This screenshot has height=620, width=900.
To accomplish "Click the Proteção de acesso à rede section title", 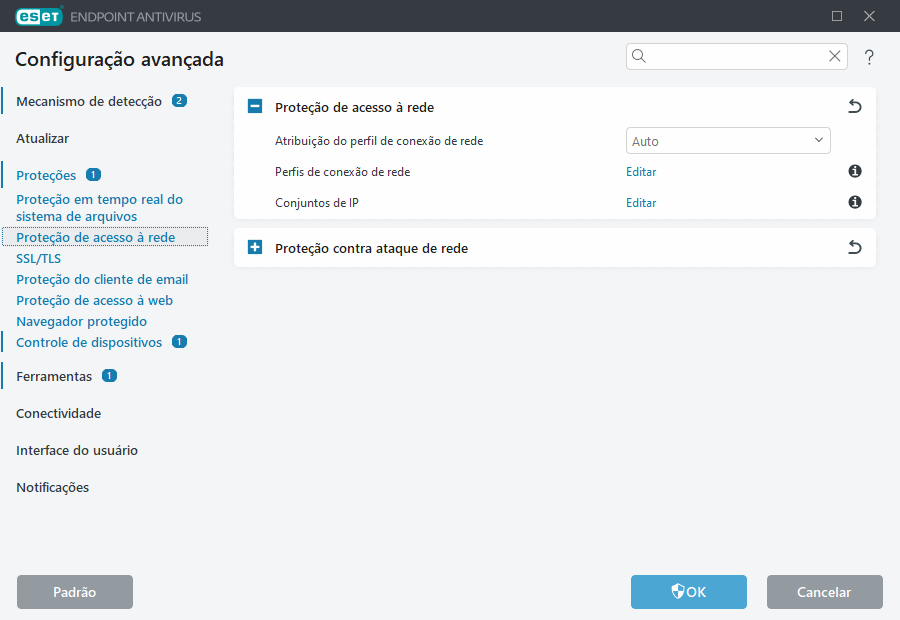I will pos(354,107).
